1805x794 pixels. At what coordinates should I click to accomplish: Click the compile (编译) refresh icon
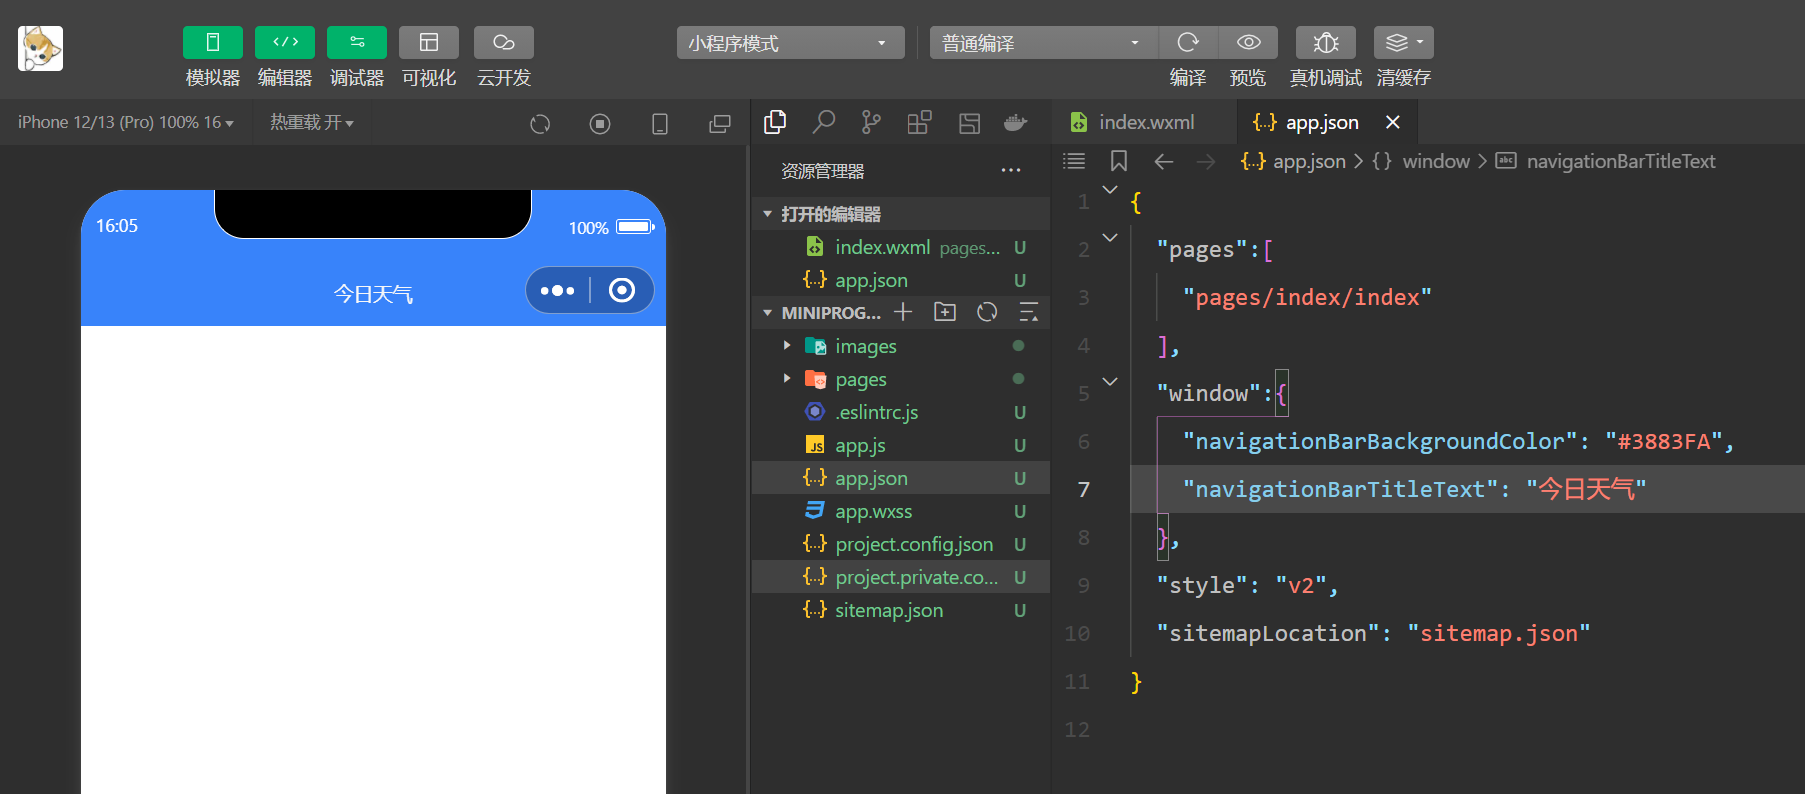tap(1188, 43)
